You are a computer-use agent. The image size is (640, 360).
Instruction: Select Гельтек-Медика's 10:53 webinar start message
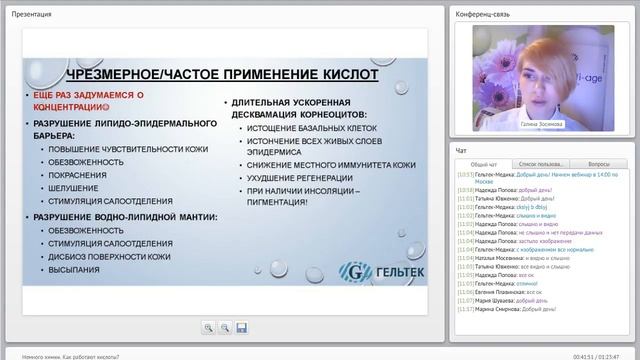pos(538,178)
